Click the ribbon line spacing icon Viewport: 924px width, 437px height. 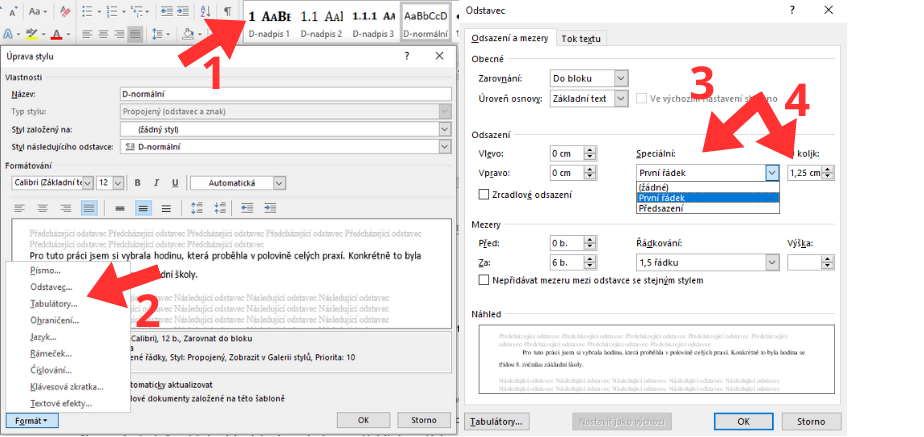click(157, 34)
